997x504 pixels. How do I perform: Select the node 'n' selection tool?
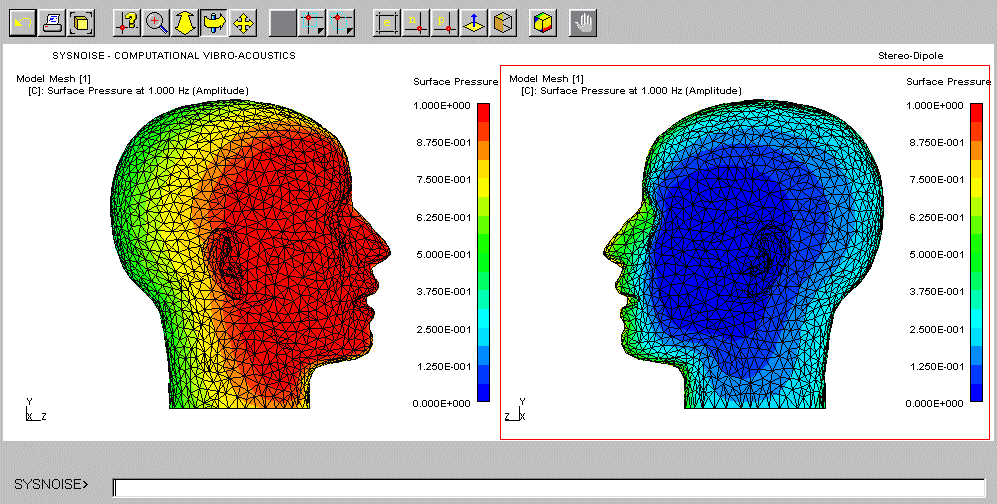pos(416,21)
